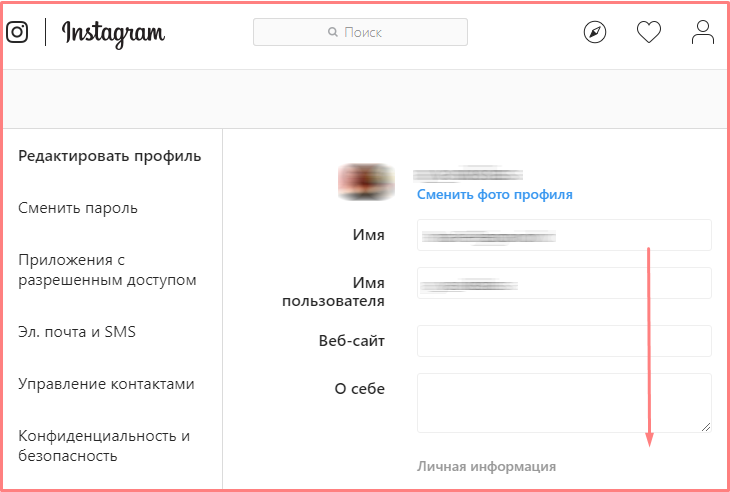
Task: Focus the Имя пользователя text field
Action: point(564,283)
